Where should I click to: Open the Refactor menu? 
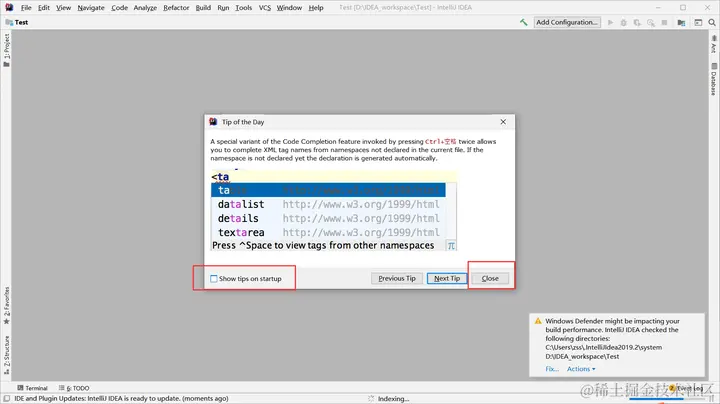tap(176, 8)
